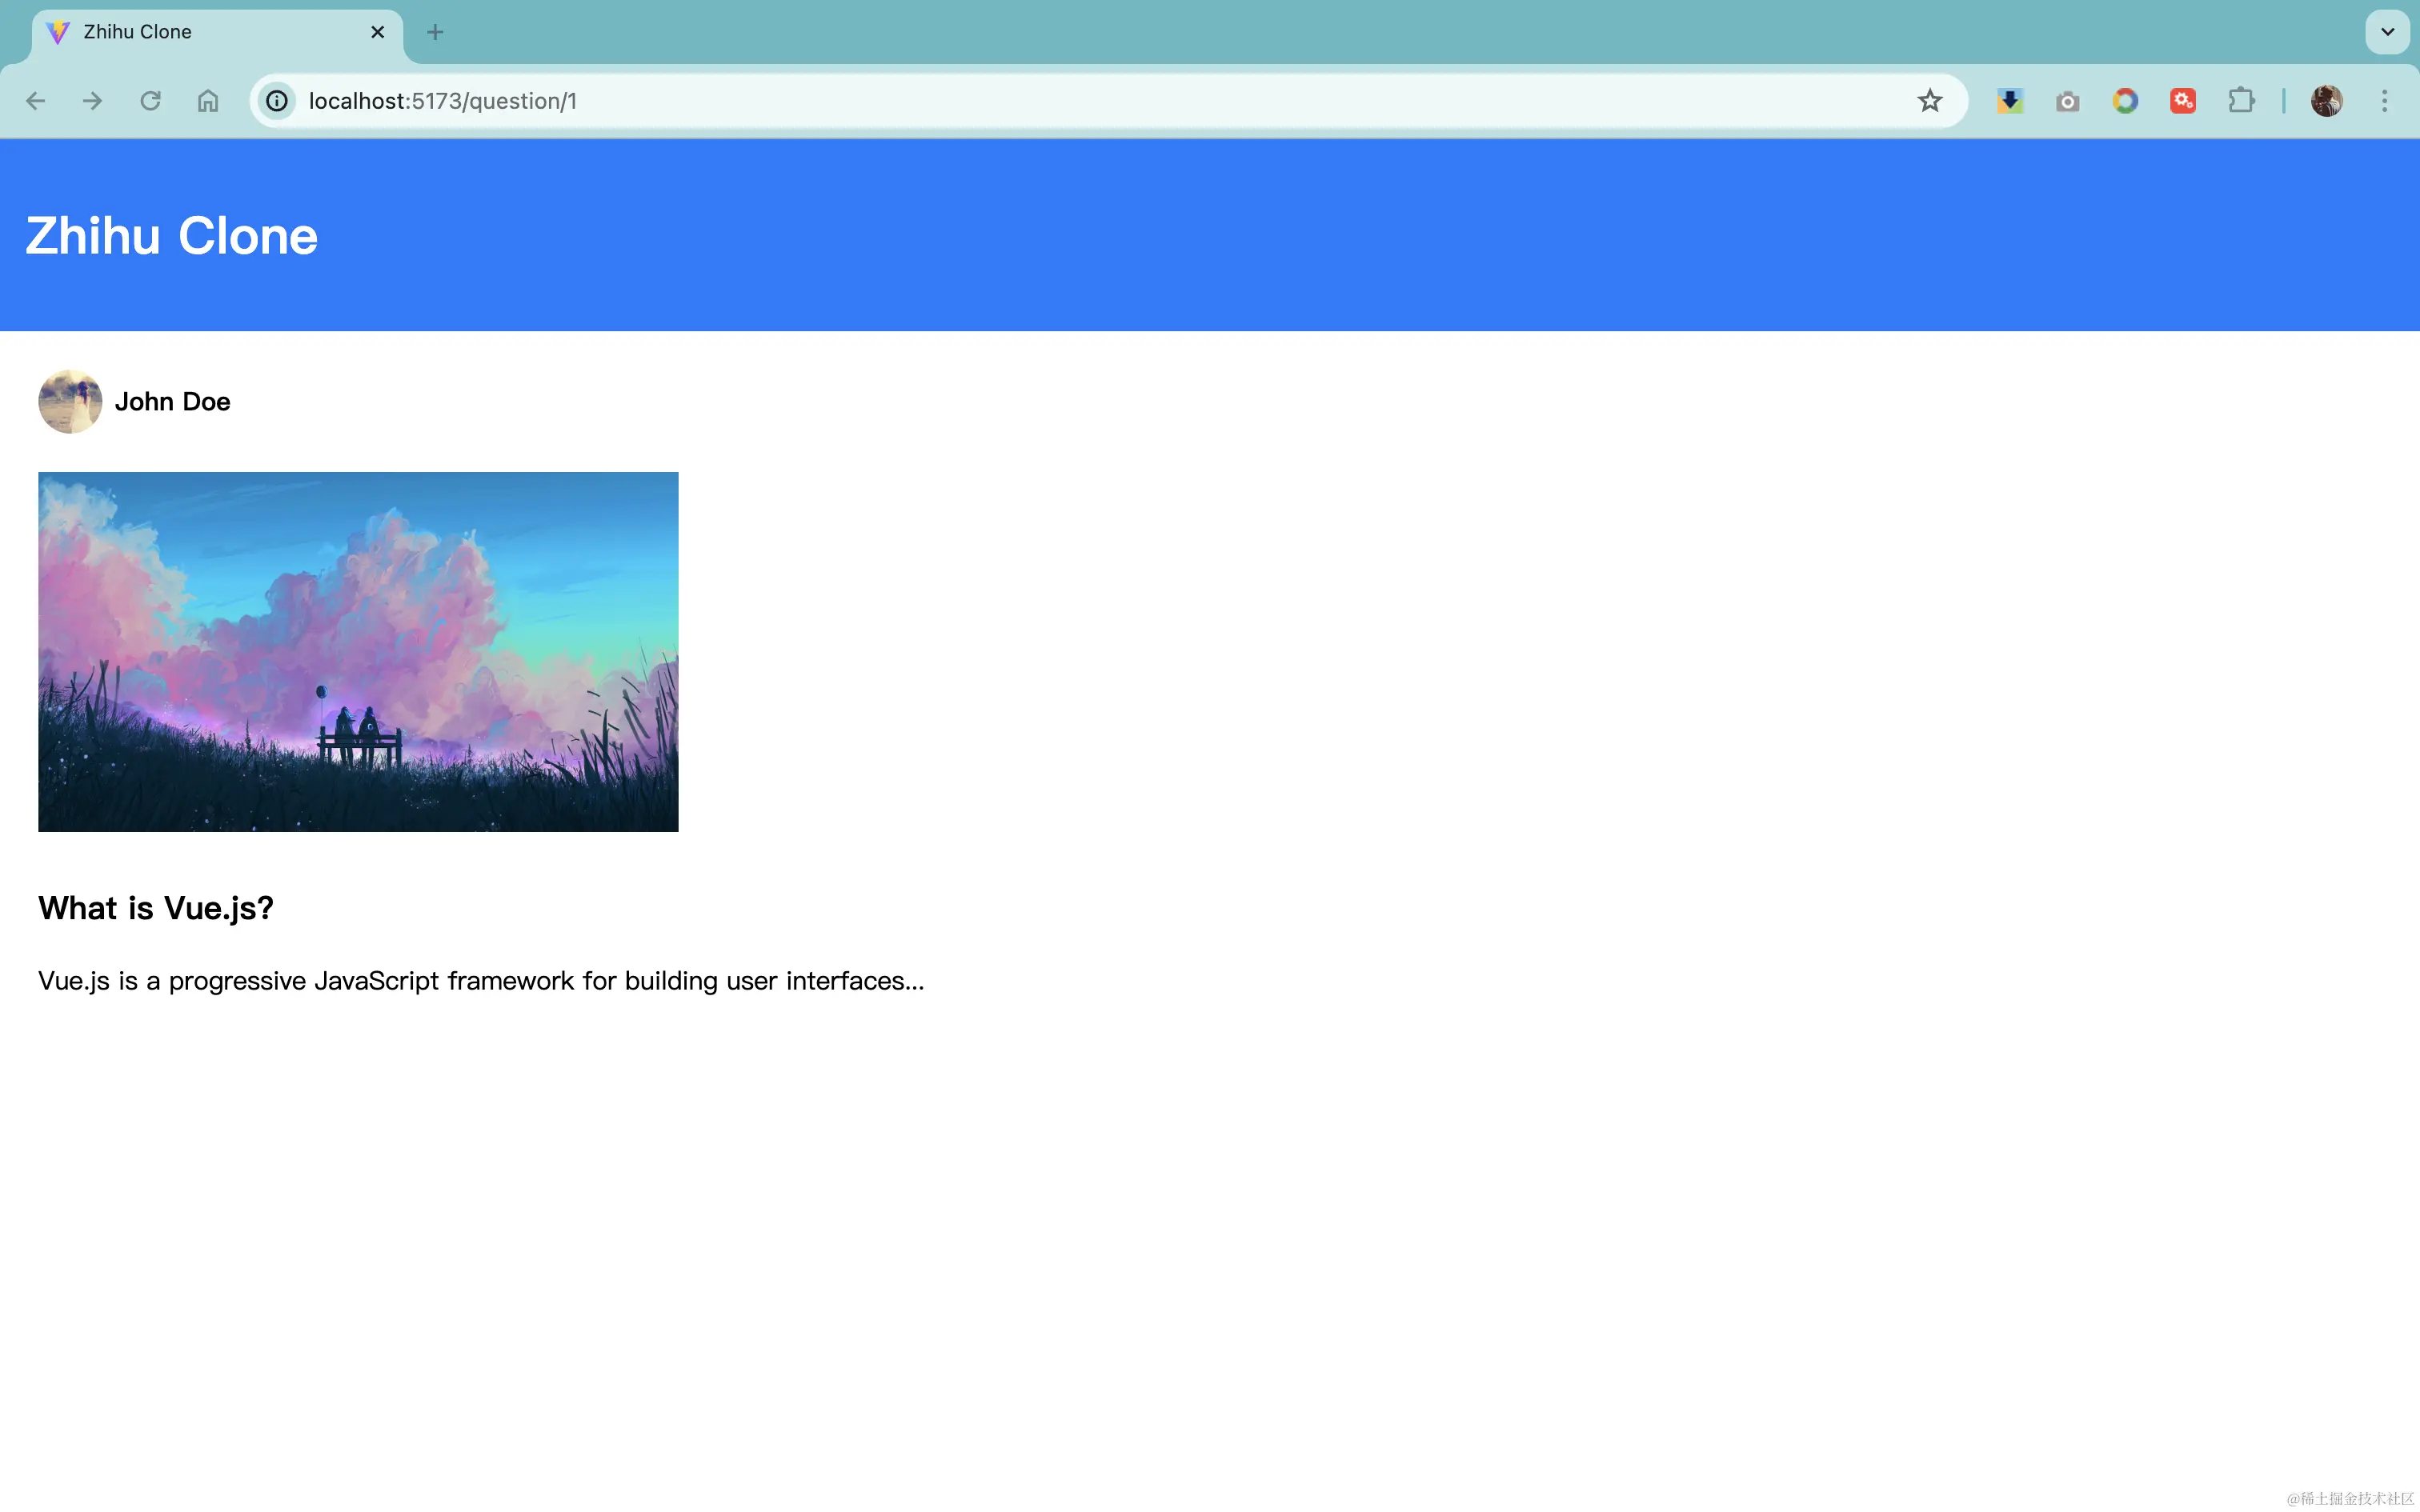
Task: Open the colorful ring extension icon
Action: (2125, 101)
